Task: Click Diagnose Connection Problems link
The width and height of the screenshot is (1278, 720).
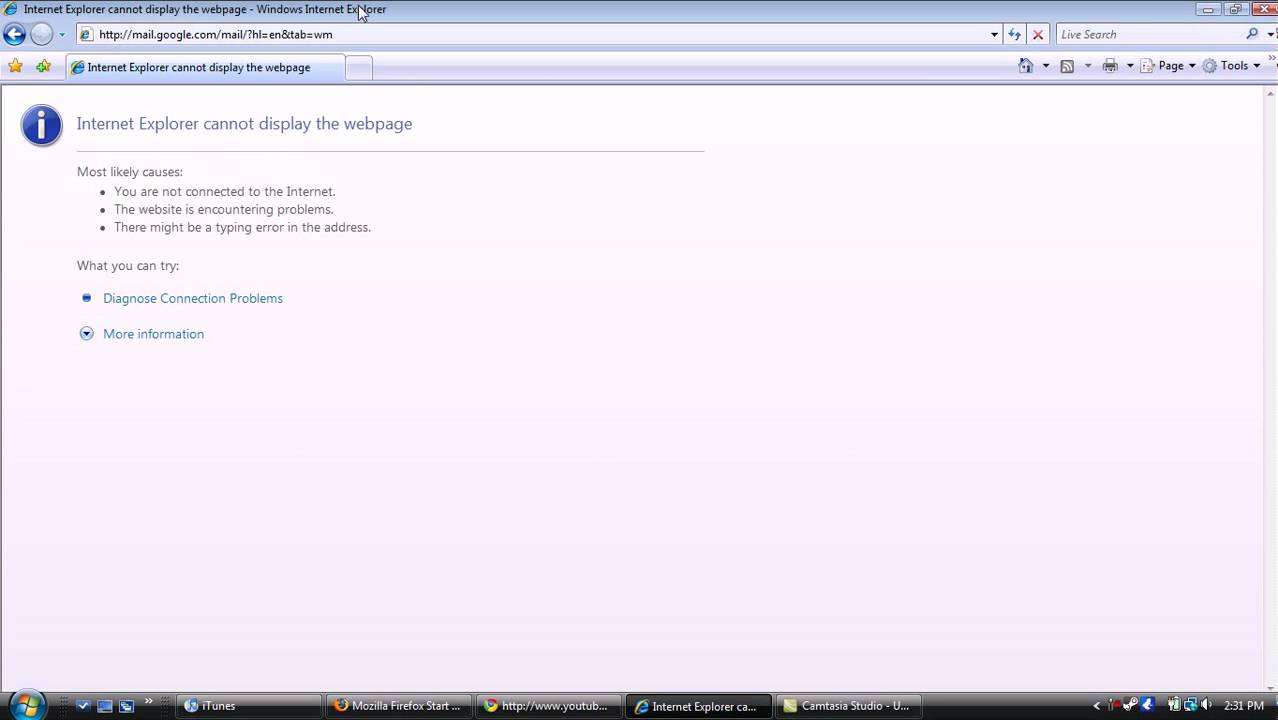Action: point(193,298)
